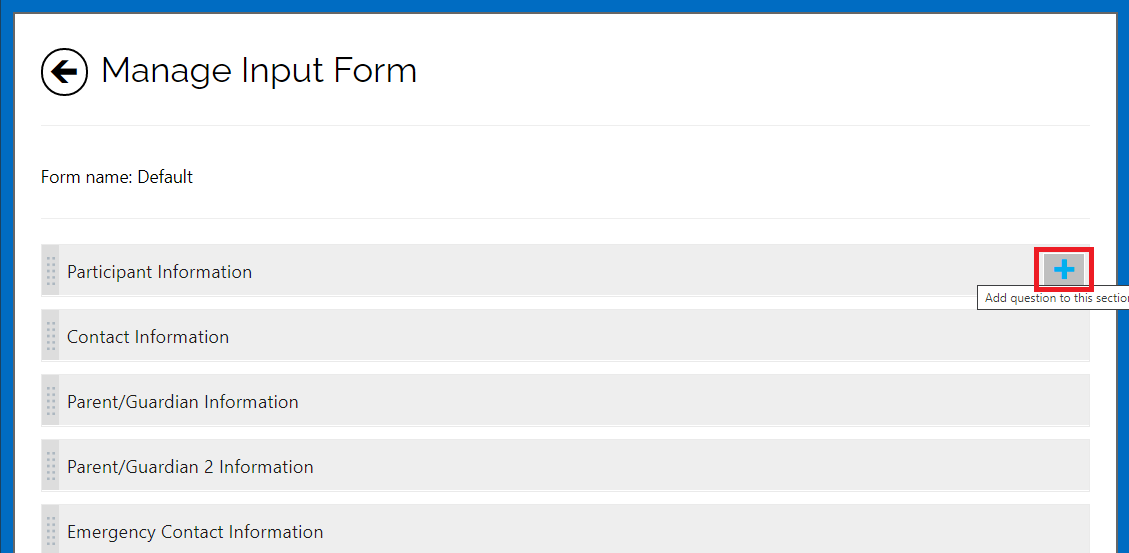The image size is (1129, 553).
Task: Go back using the circled arrow icon
Action: tap(64, 72)
